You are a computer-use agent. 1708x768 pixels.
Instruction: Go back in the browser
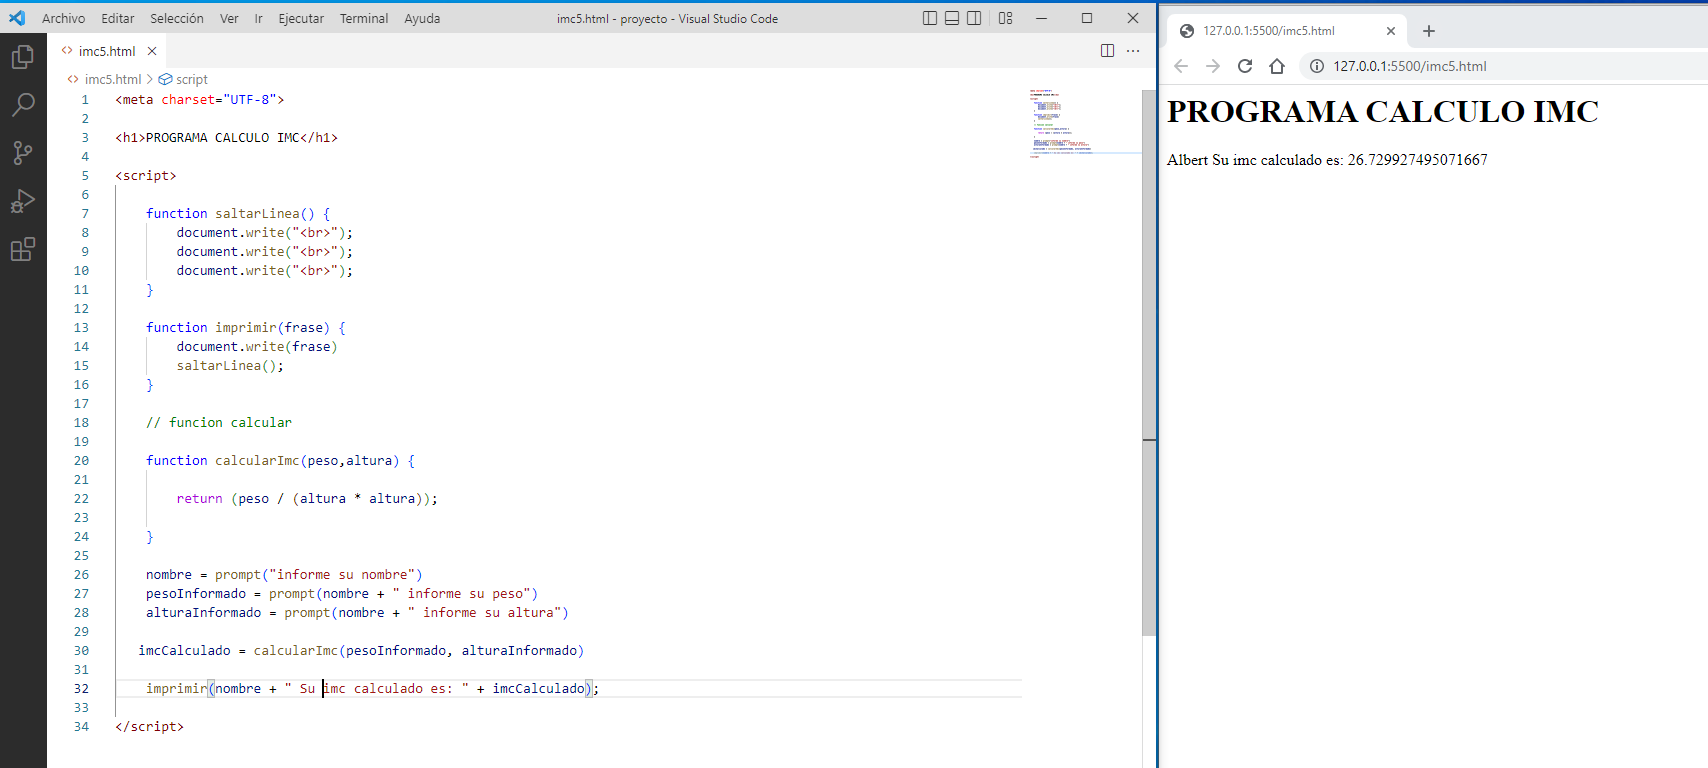[x=1181, y=66]
